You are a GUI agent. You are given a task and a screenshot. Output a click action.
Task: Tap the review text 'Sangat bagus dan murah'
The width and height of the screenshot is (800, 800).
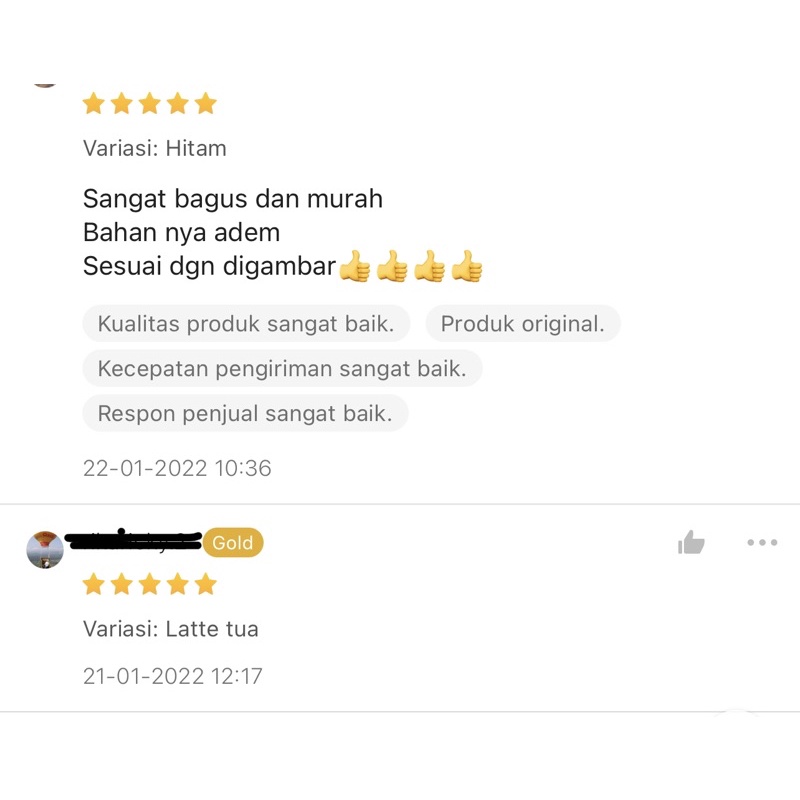(x=233, y=199)
